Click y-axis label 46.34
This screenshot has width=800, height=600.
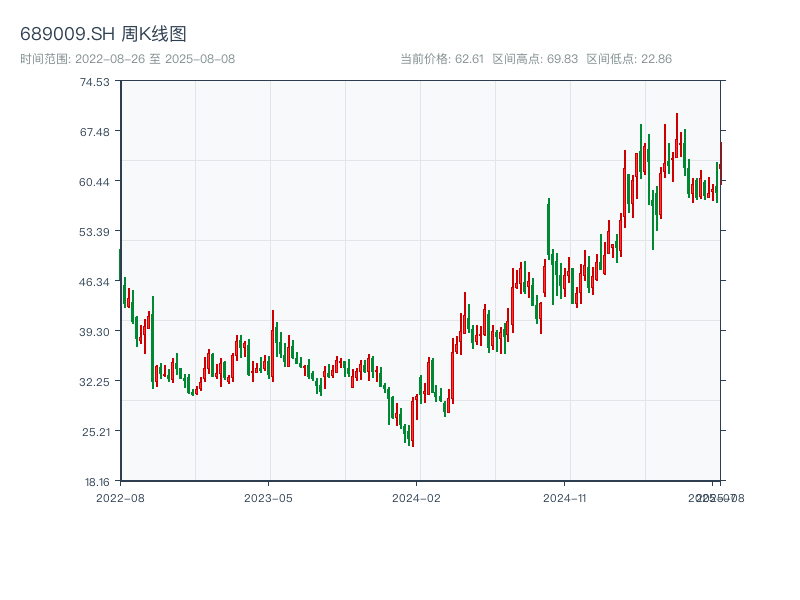94,282
